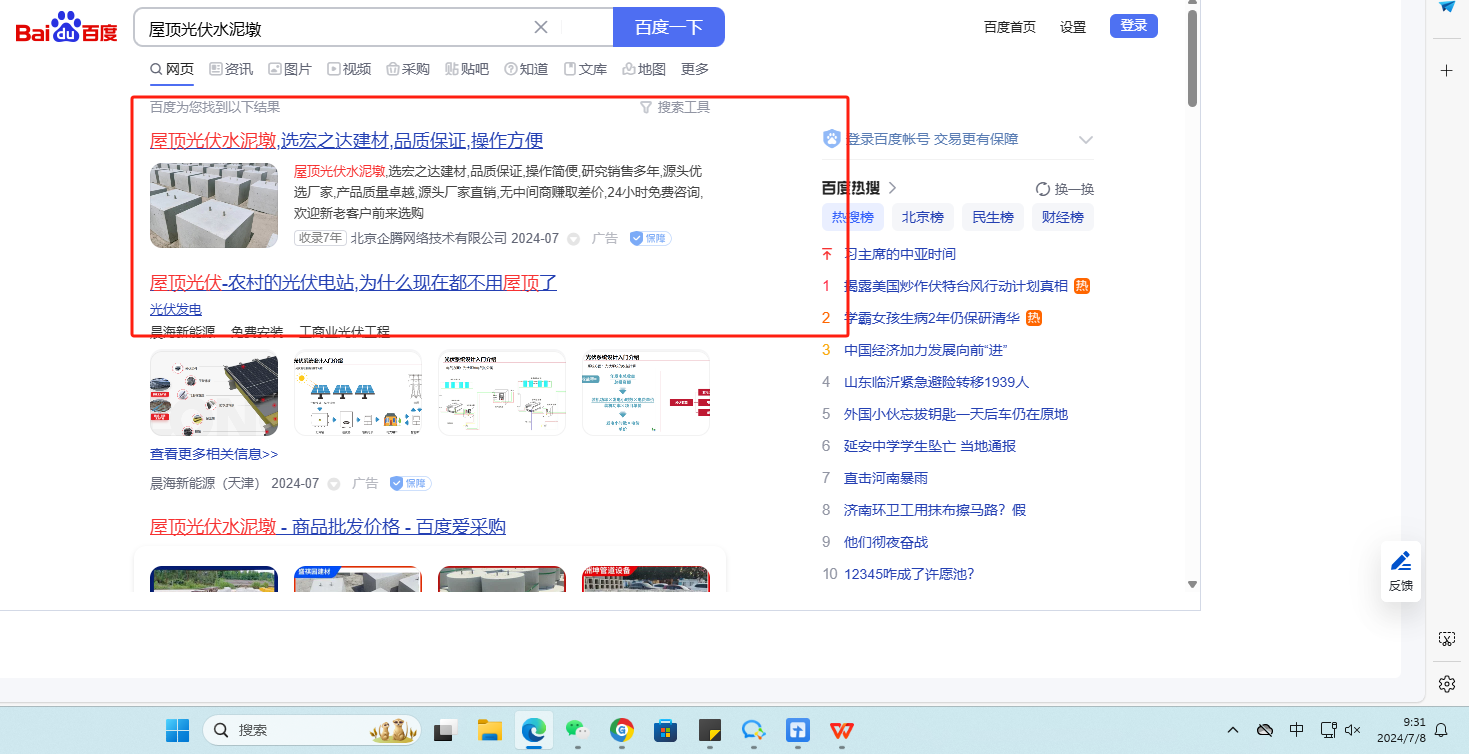Switch to the 财经榜 tab

pyautogui.click(x=1063, y=217)
